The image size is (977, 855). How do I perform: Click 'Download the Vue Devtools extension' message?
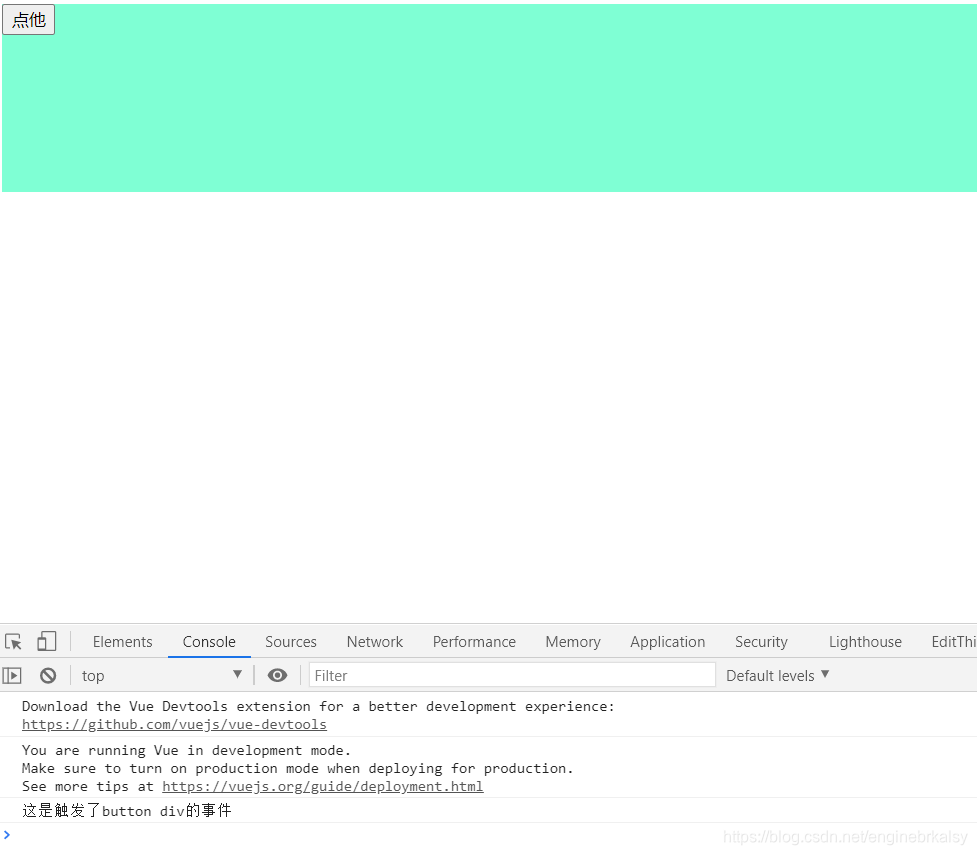point(318,707)
